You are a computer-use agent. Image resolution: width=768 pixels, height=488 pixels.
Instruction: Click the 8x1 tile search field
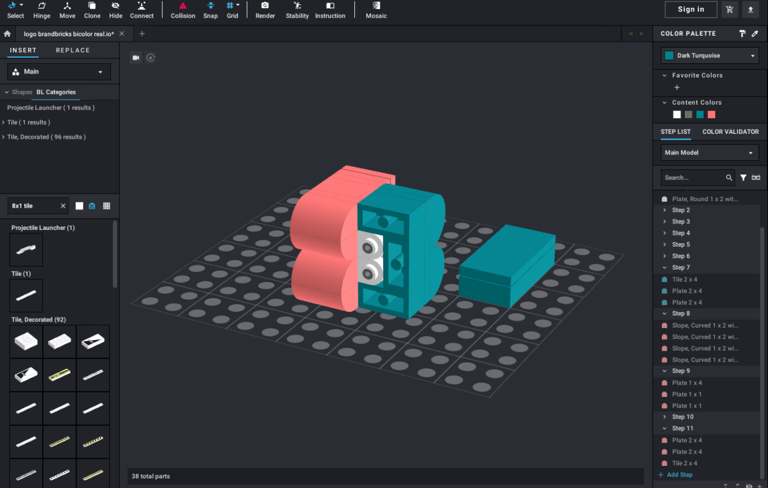tap(34, 206)
